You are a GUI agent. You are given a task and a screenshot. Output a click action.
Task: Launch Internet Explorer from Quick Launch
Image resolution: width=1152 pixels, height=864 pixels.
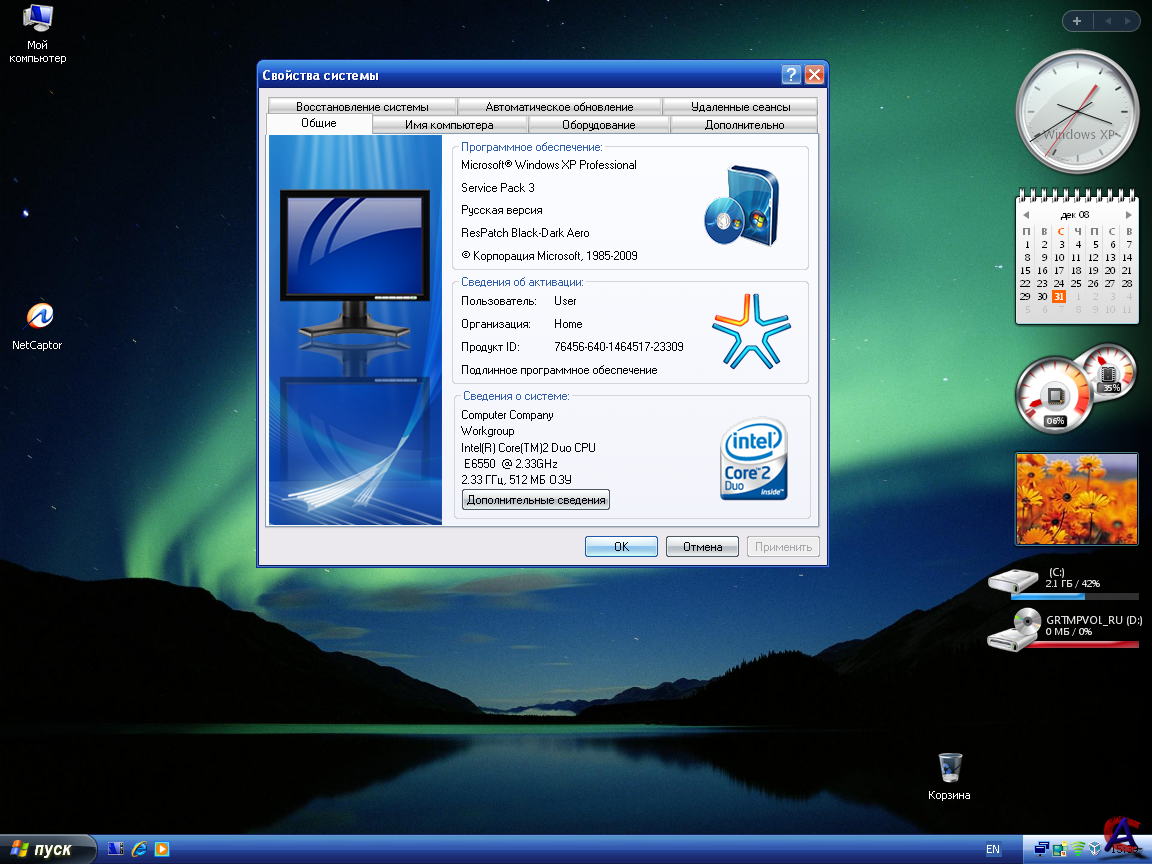pos(139,849)
